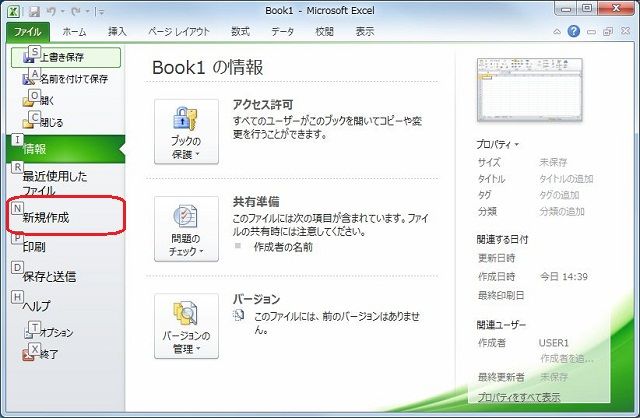Screen dimensions: 640x418
Task: Click the 関連ユーザー section label
Action: [x=501, y=325]
